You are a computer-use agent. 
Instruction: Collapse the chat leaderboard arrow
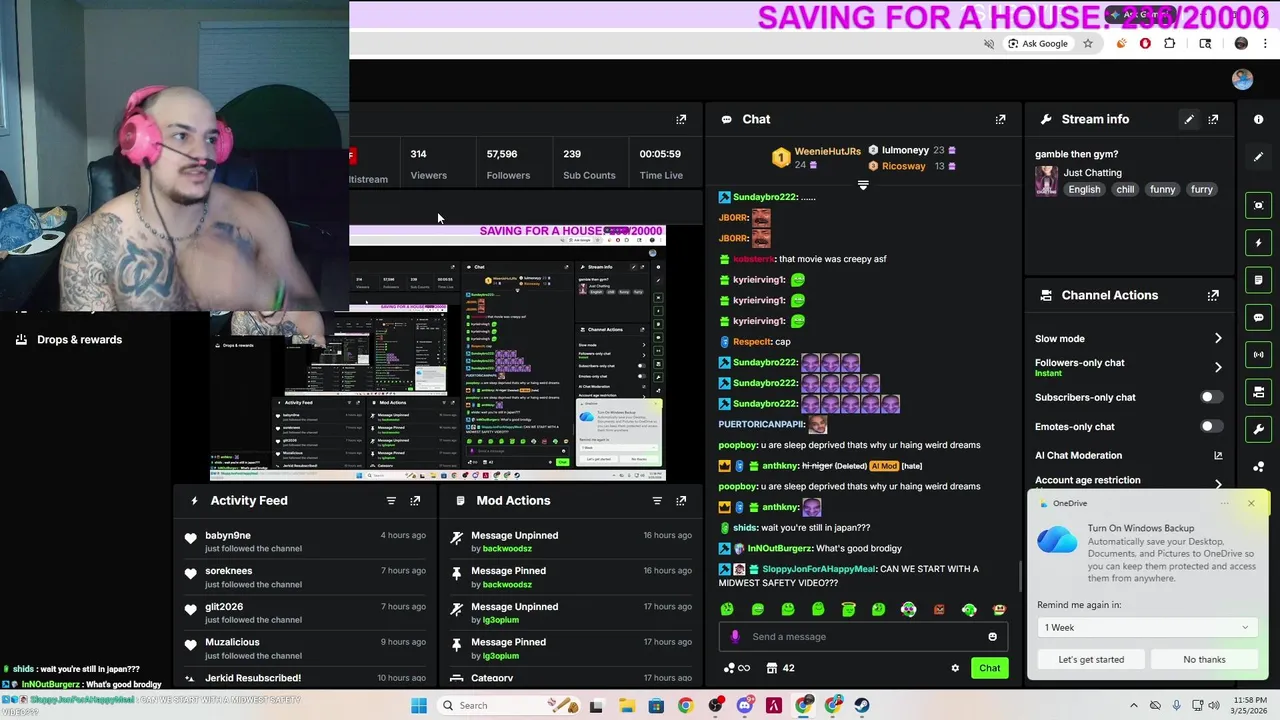point(863,185)
